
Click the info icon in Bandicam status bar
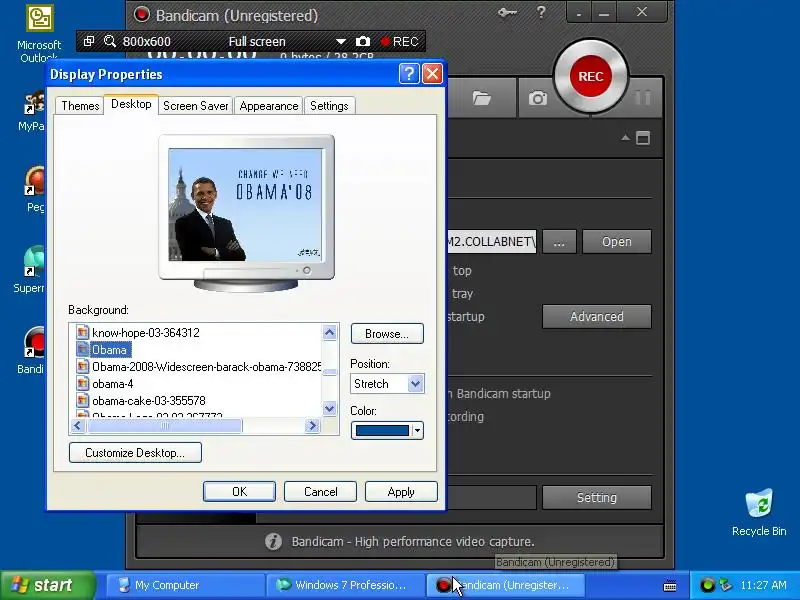click(x=273, y=541)
